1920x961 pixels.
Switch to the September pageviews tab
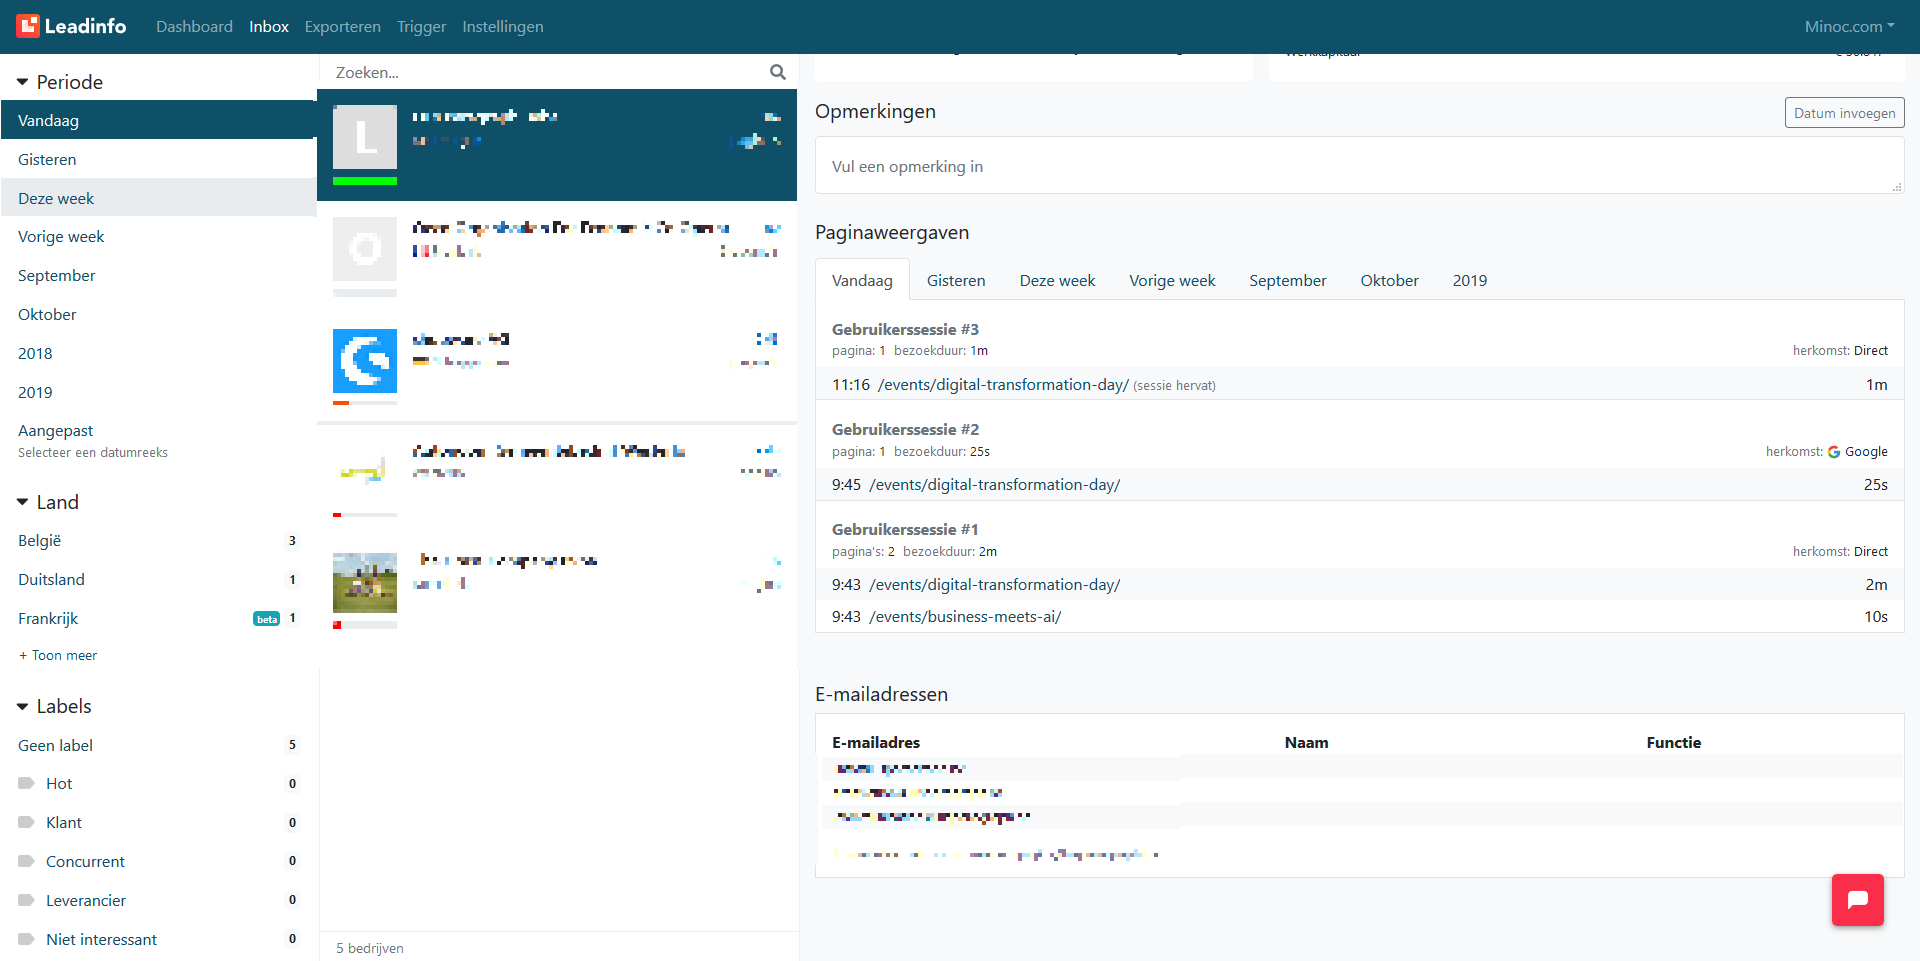click(x=1287, y=280)
